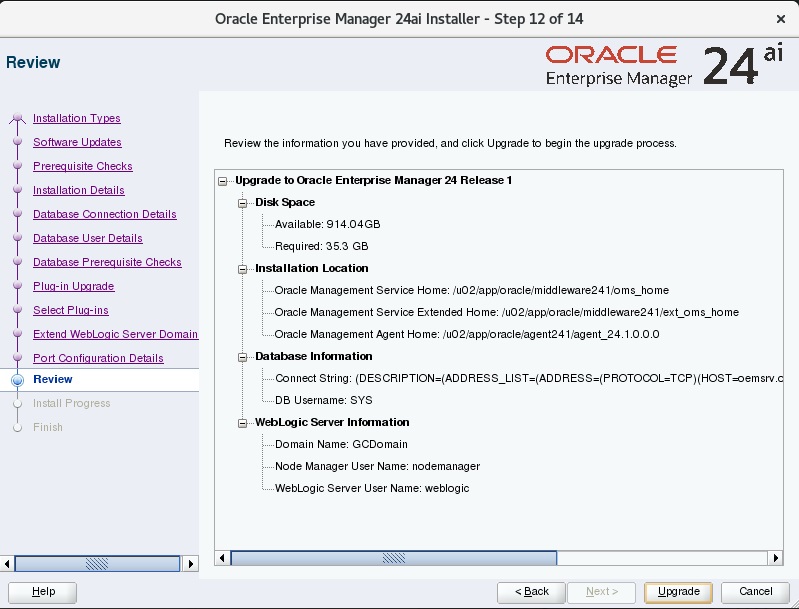Select the Database Information heading
This screenshot has height=609, width=799.
(x=314, y=356)
